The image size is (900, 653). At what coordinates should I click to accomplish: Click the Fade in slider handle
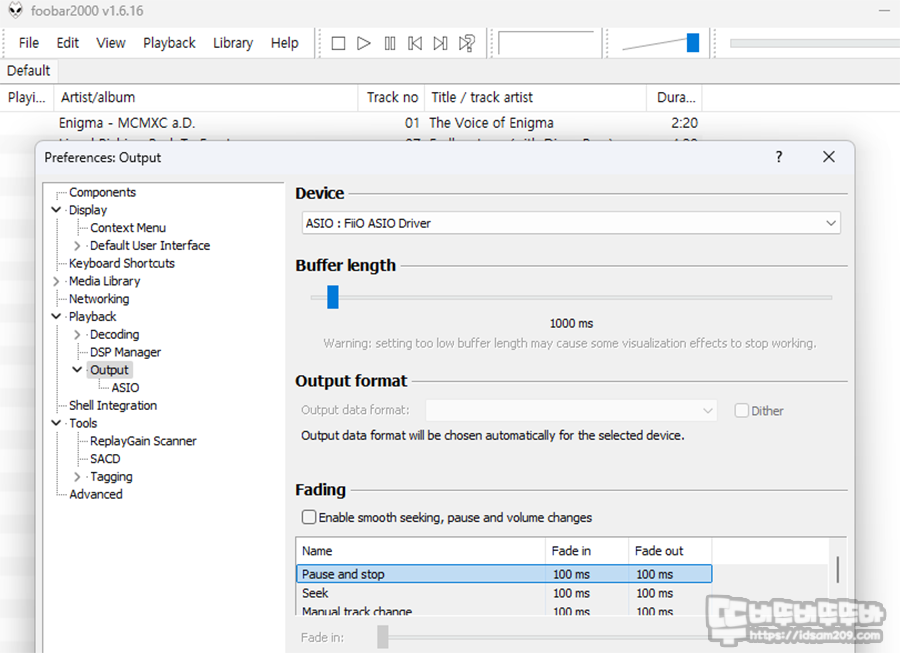point(383,637)
